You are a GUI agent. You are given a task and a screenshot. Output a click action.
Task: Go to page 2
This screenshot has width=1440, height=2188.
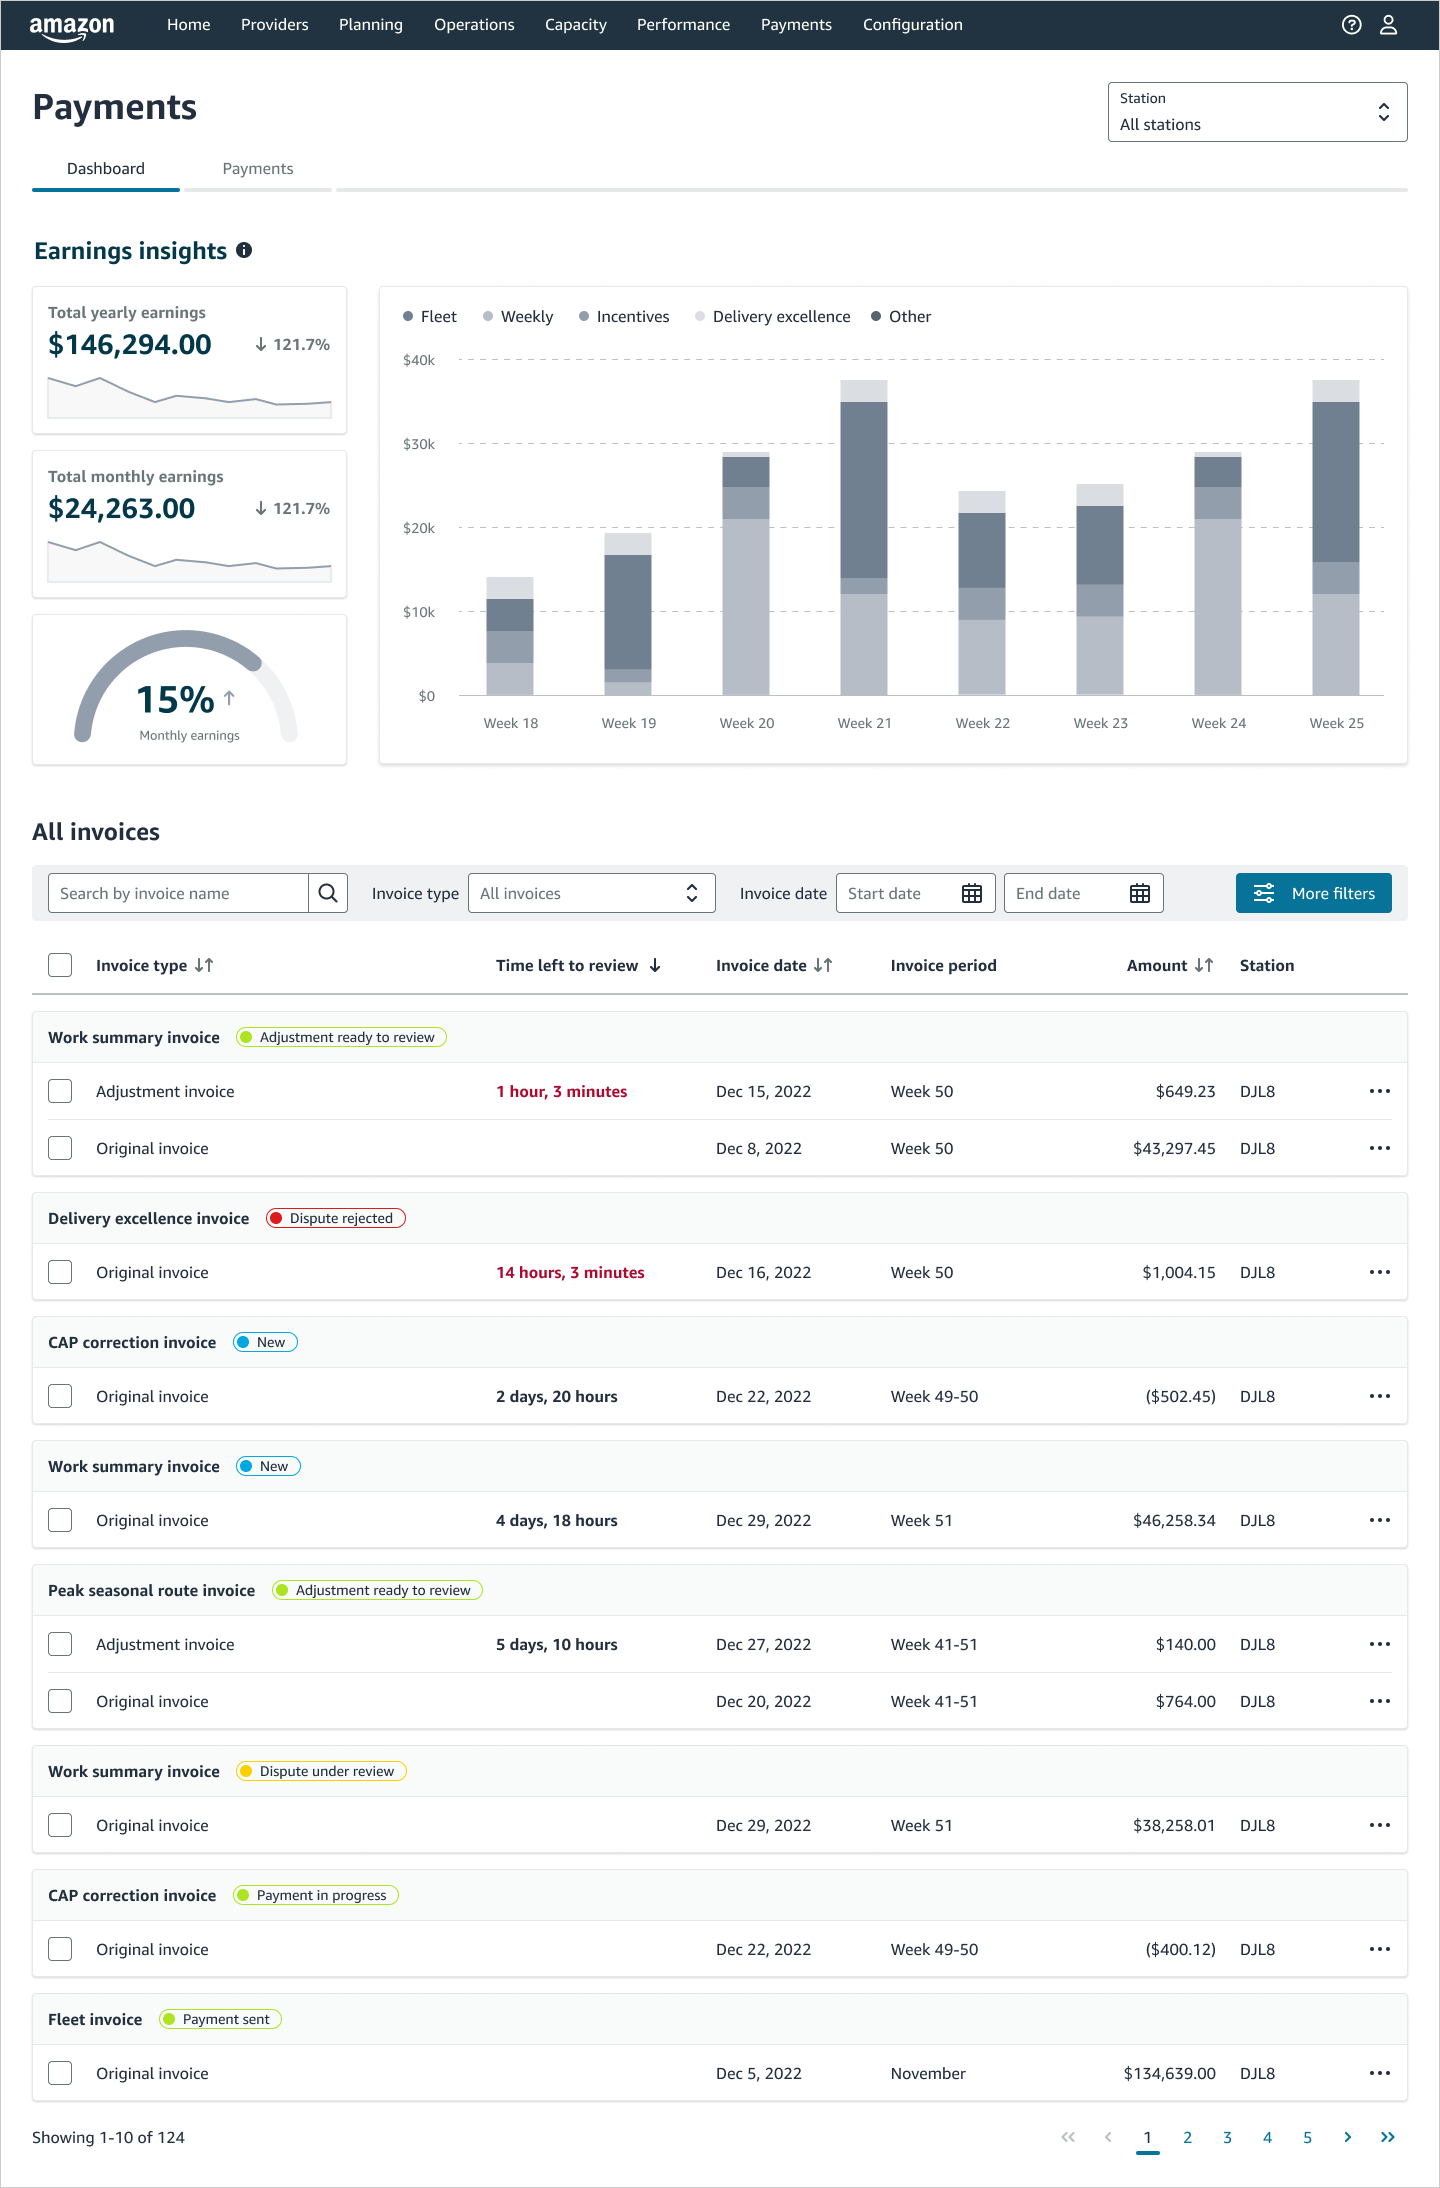[x=1187, y=2137]
